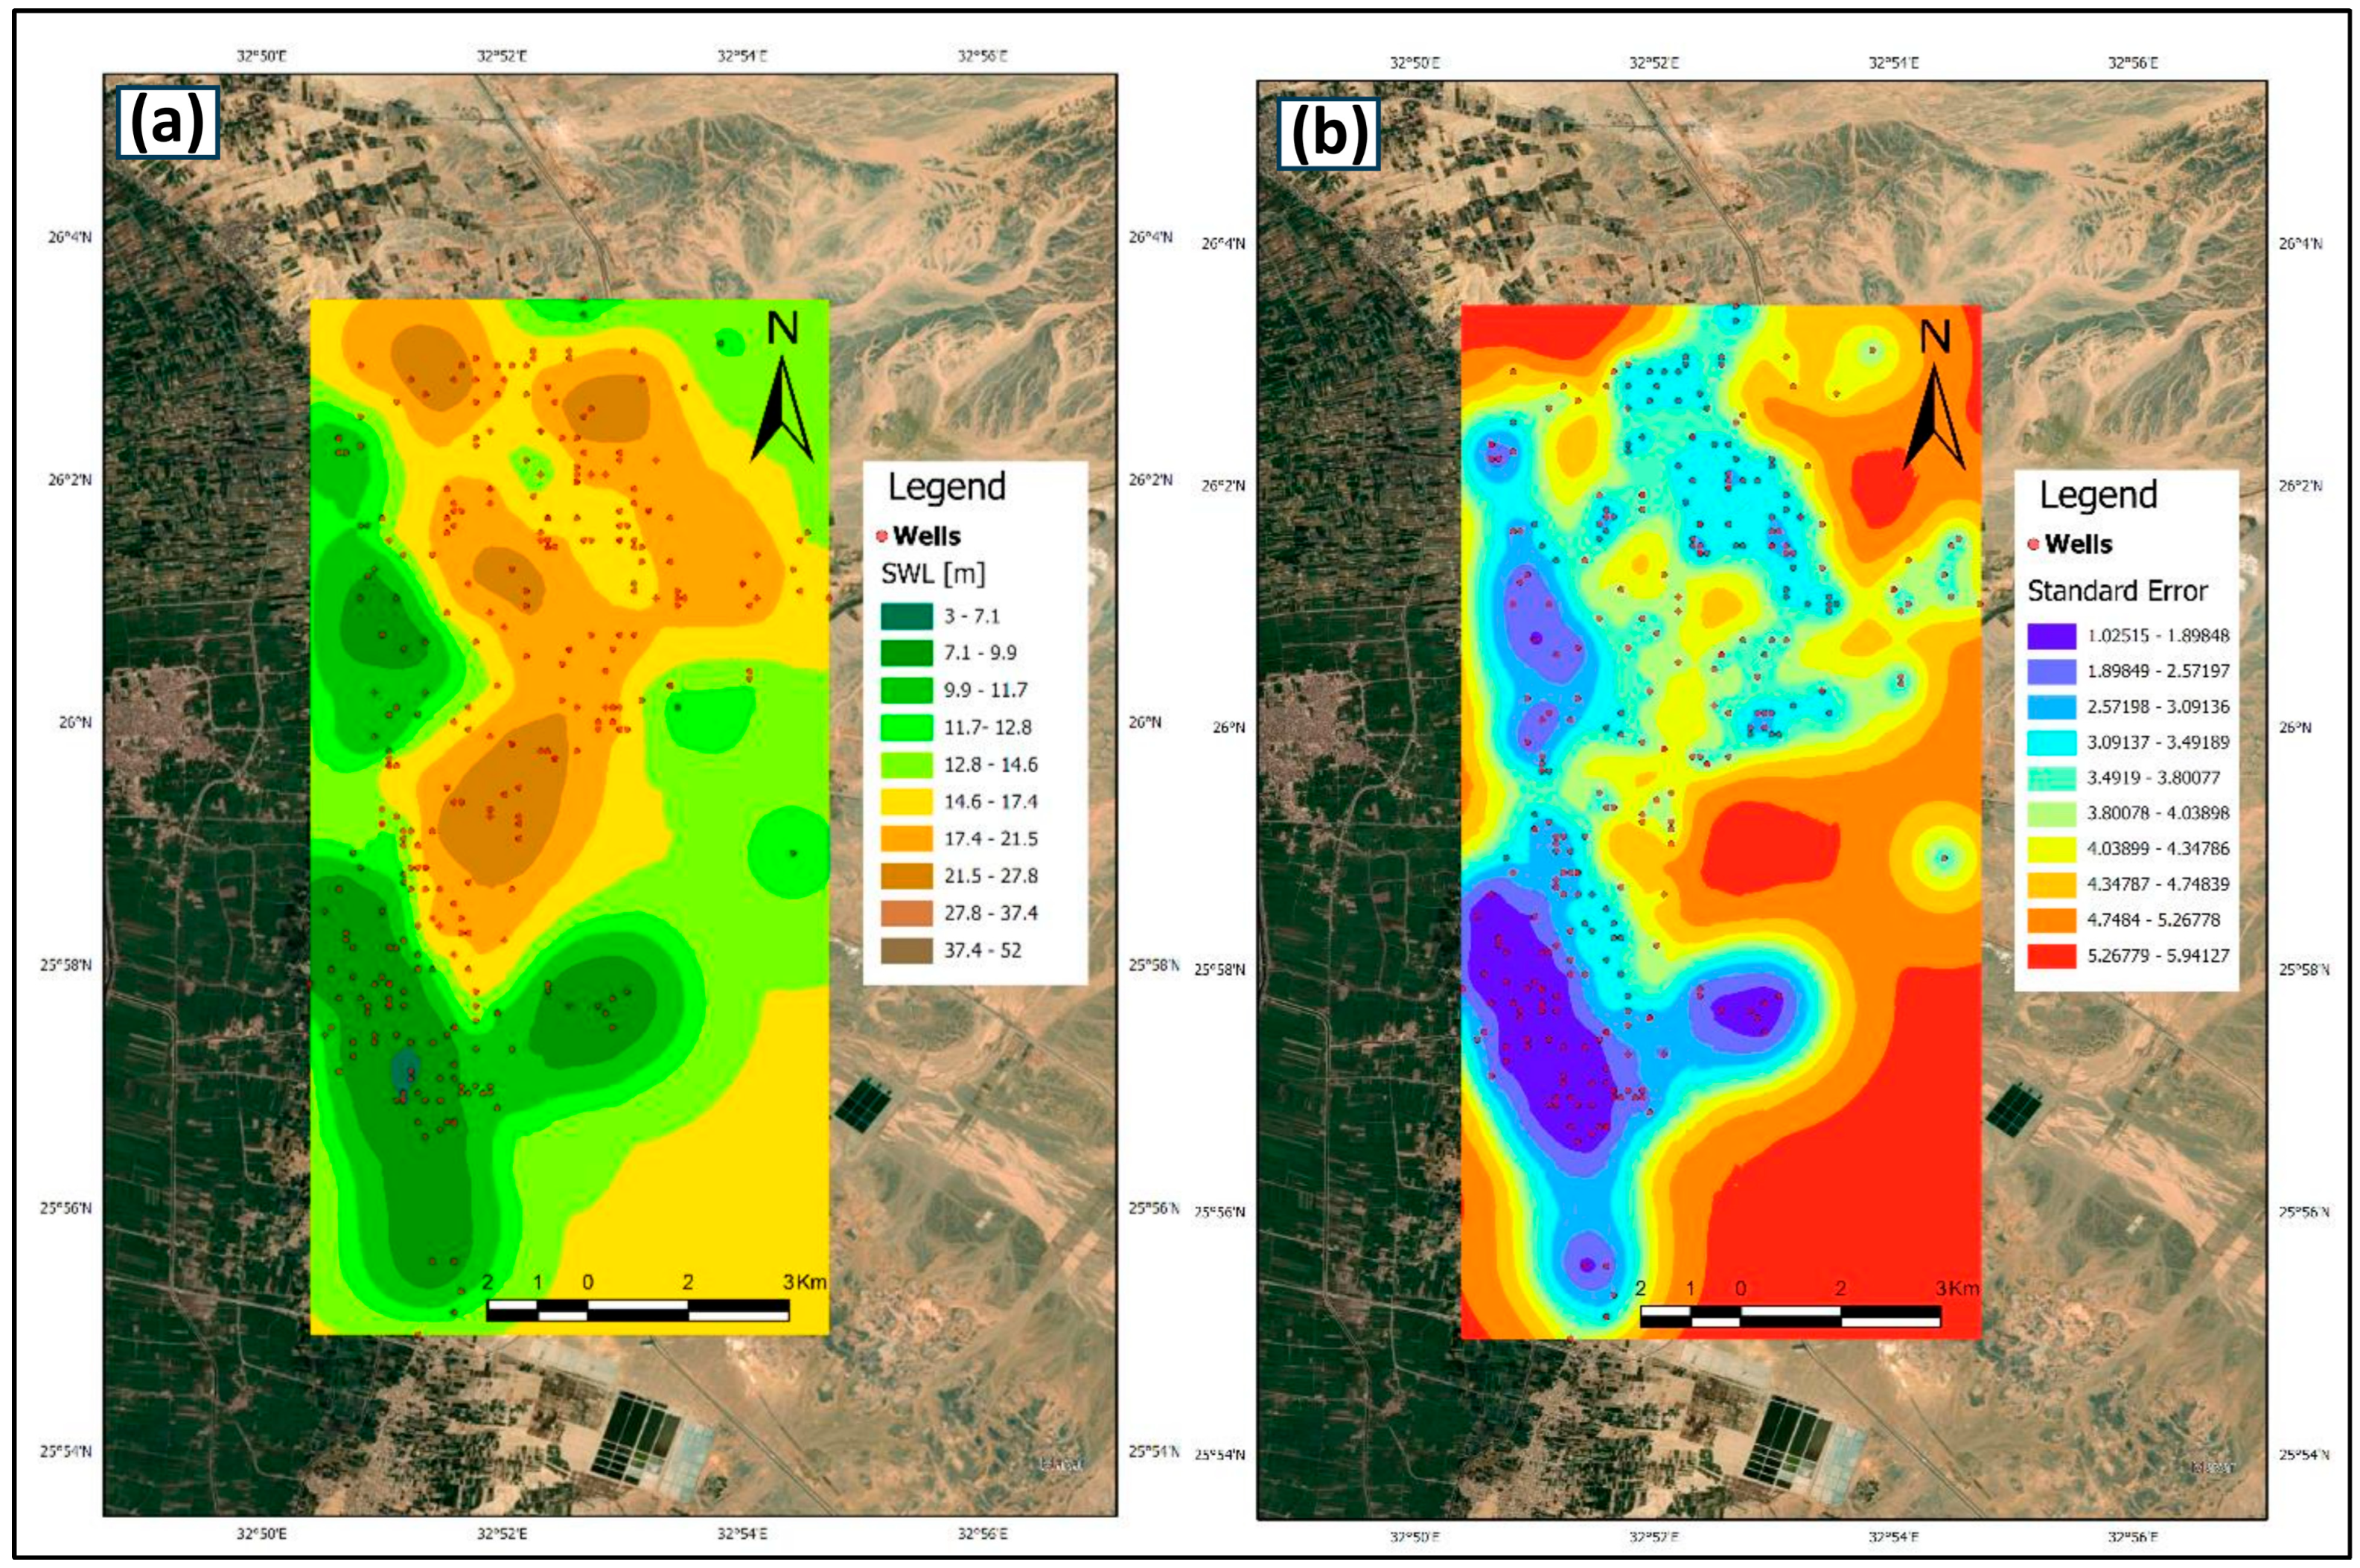This screenshot has width=2360, height=1568.
Task: Click the scale bar in map (a)
Action: (637, 1310)
